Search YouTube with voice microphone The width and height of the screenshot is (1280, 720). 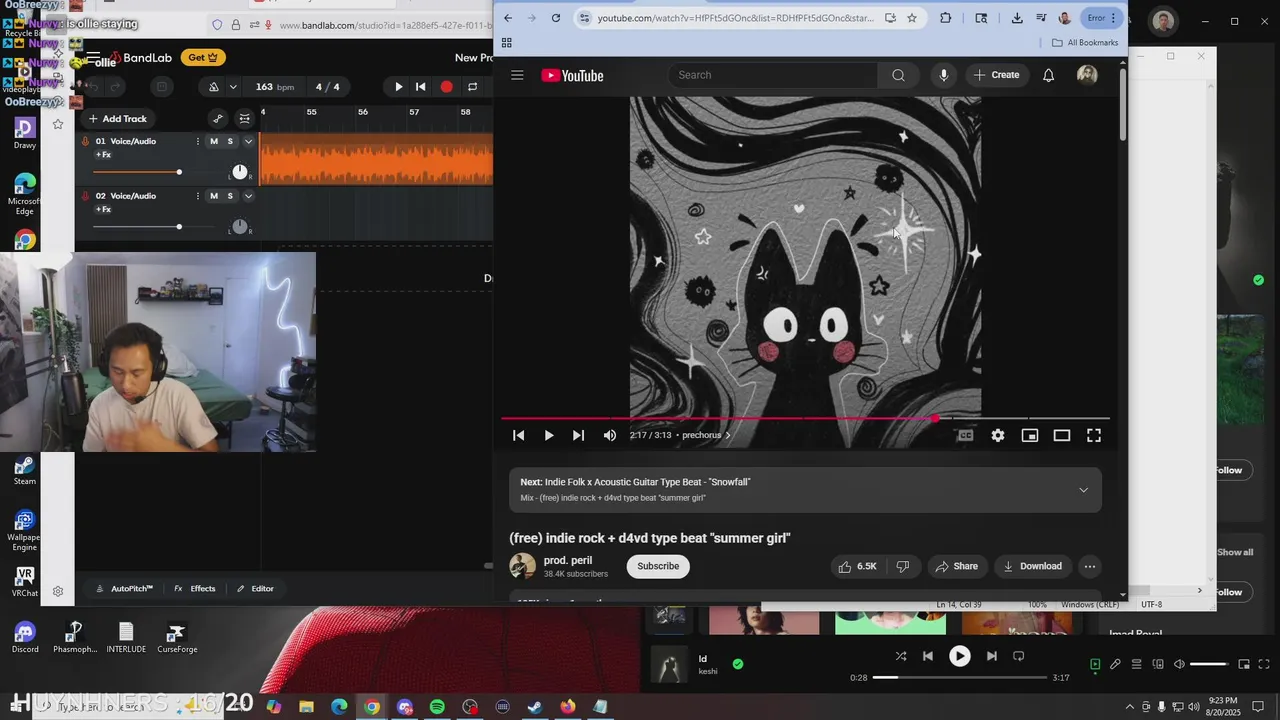pyautogui.click(x=943, y=75)
